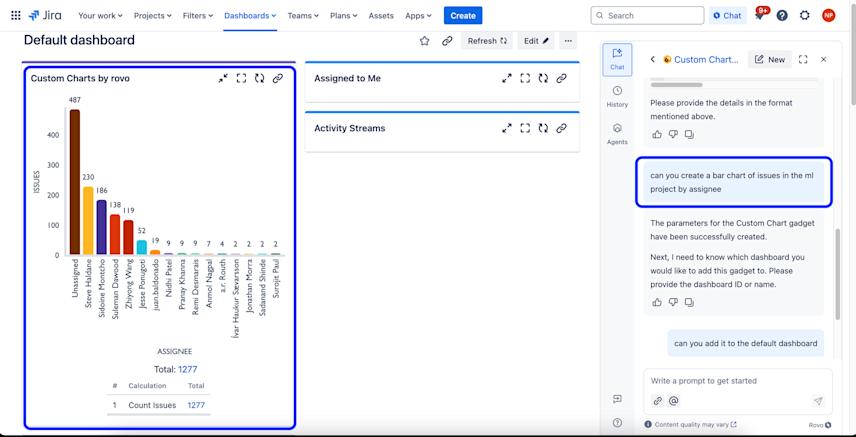856x437 pixels.
Task: Open the Filters dropdown
Action: click(x=198, y=16)
